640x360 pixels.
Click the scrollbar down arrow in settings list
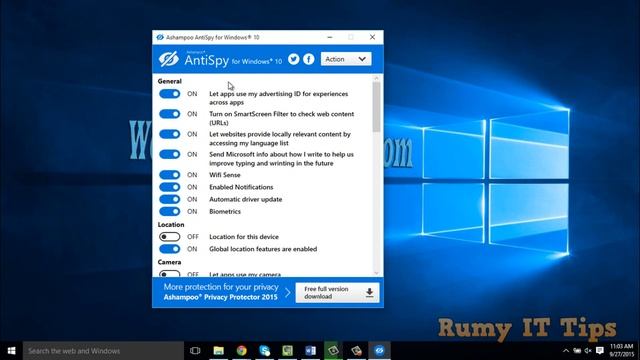point(376,273)
